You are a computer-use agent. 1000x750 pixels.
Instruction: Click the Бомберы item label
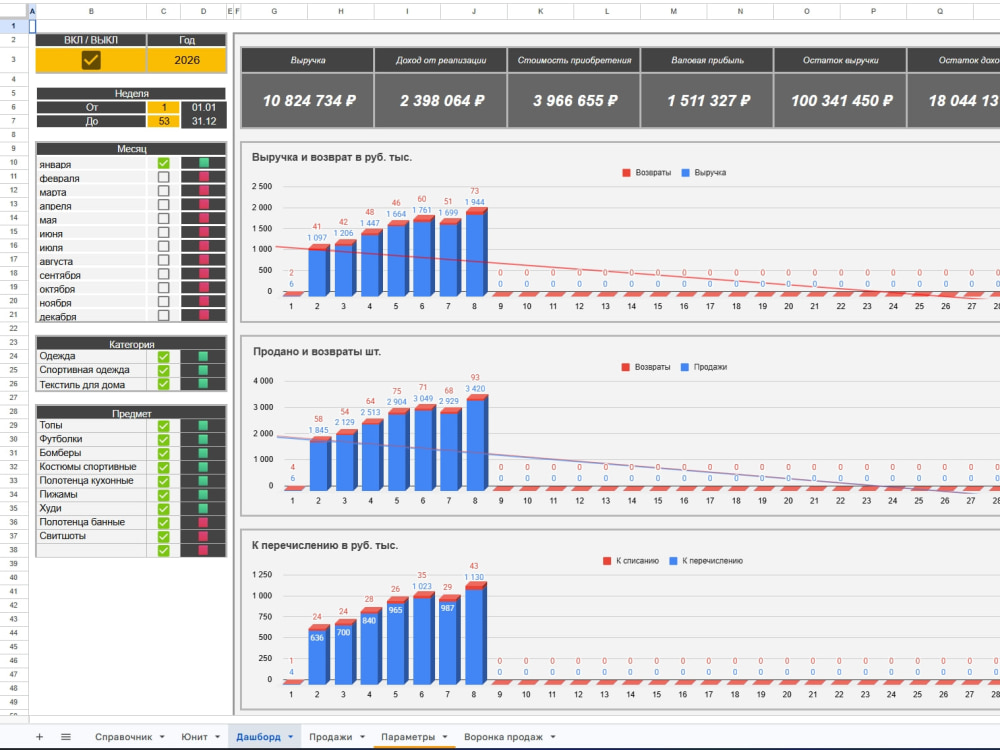60,453
